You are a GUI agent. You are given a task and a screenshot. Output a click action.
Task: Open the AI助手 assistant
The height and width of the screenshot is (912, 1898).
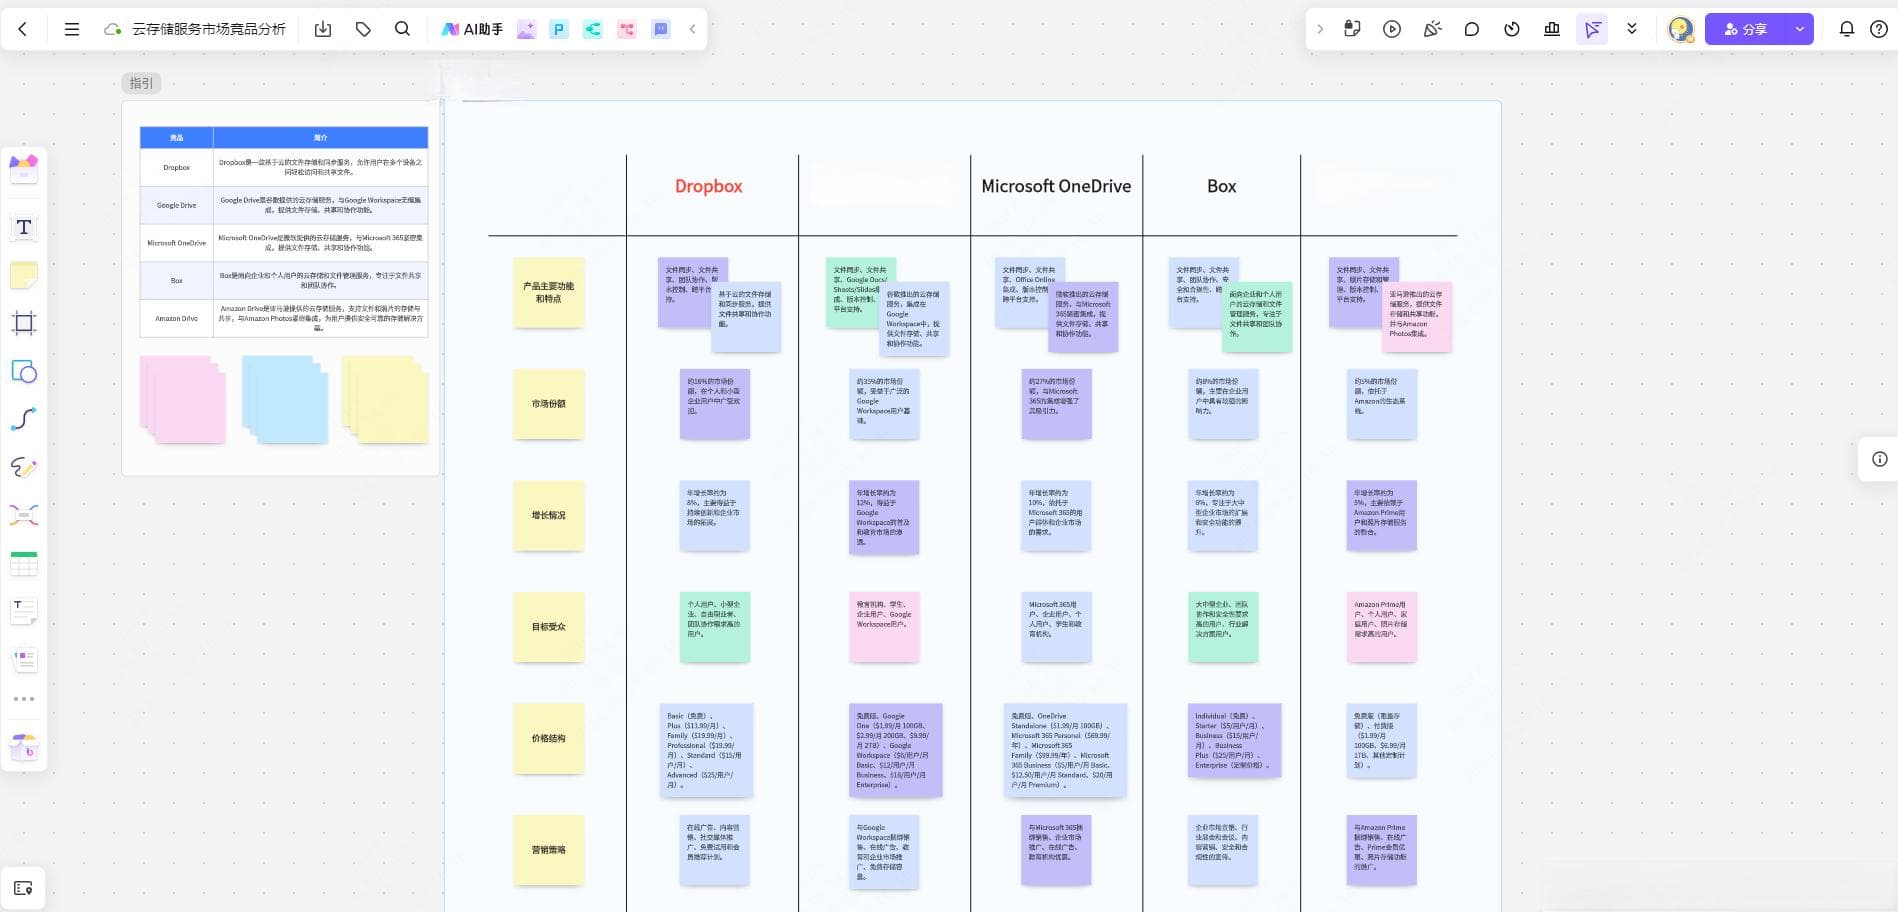point(472,29)
